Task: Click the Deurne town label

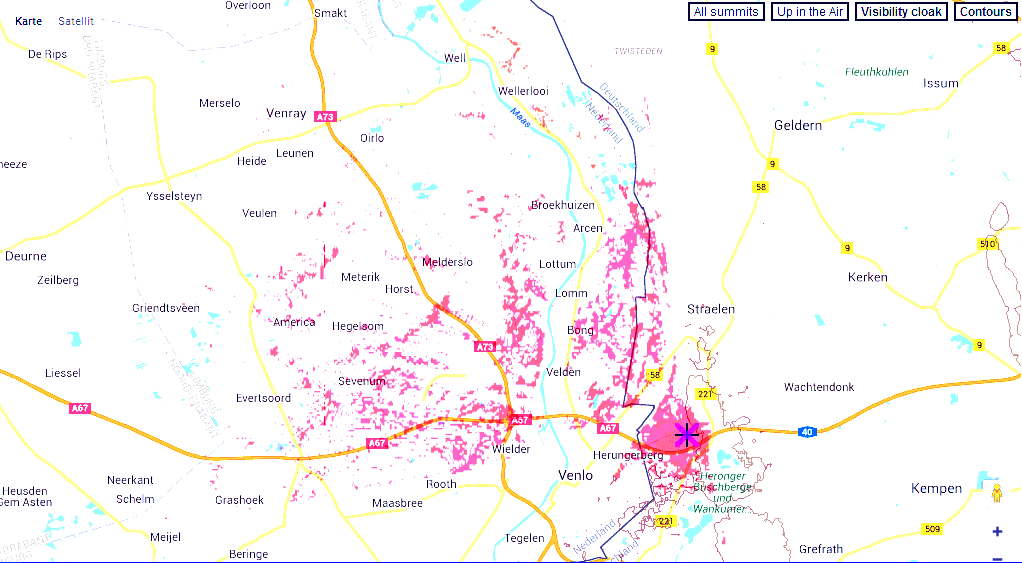Action: [x=26, y=256]
